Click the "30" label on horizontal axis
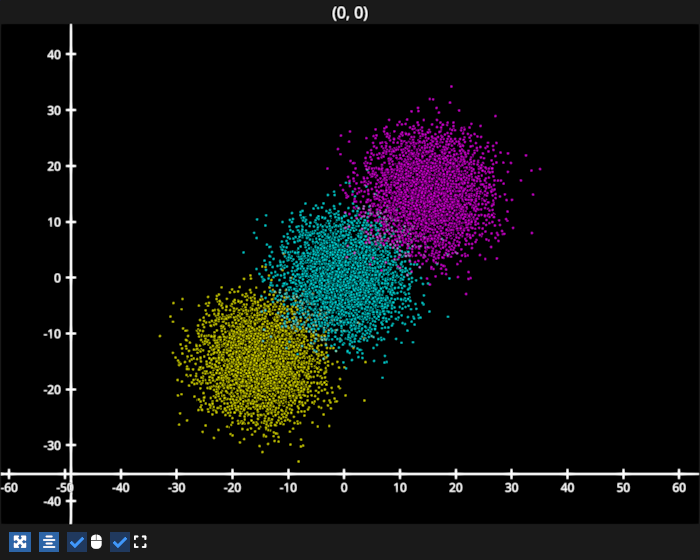The image size is (700, 560). point(512,488)
